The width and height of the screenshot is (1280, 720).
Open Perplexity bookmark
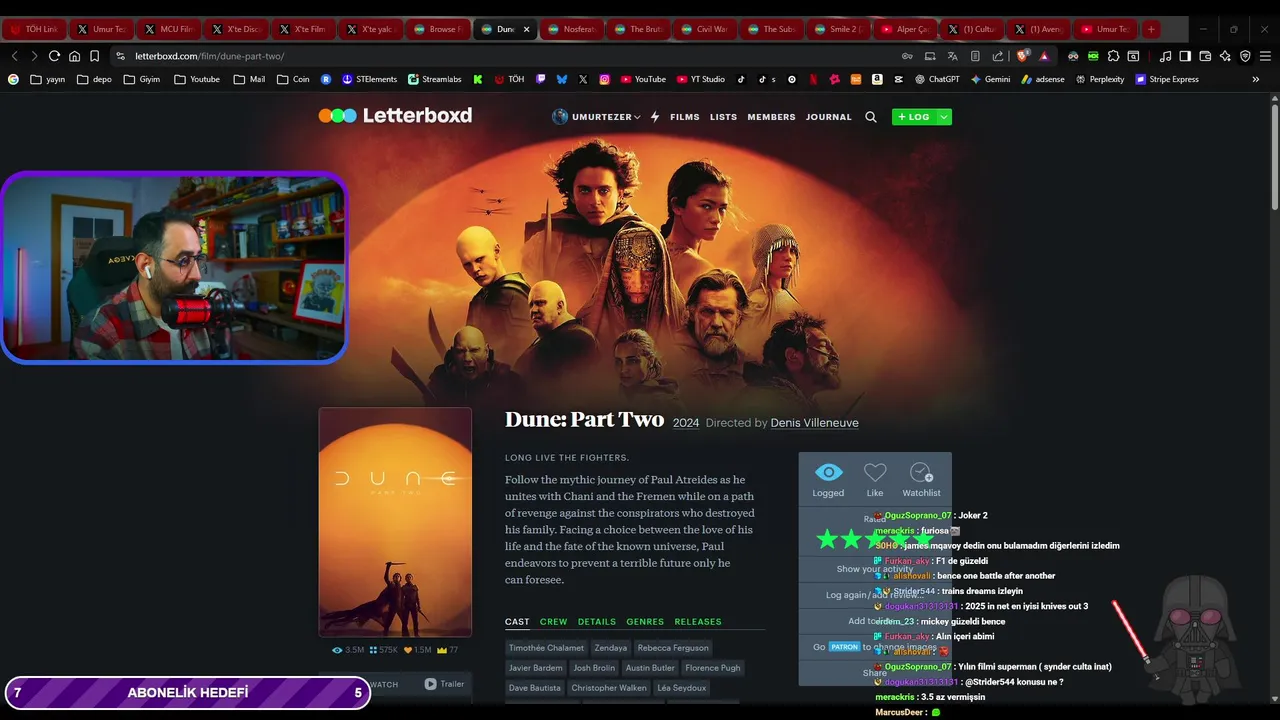click(x=1099, y=79)
